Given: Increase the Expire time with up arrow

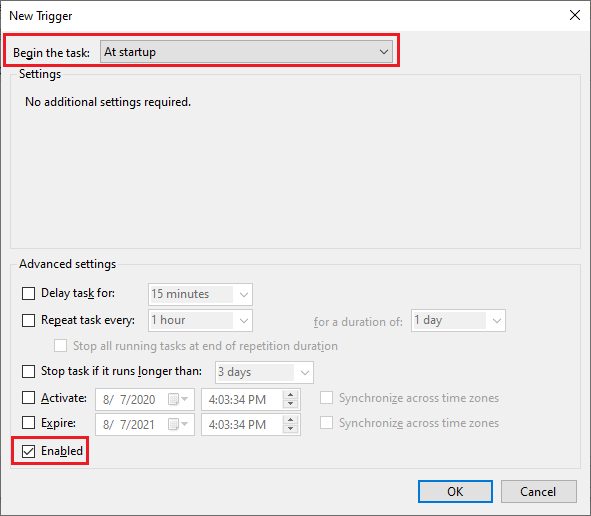Looking at the screenshot, I should [291, 420].
